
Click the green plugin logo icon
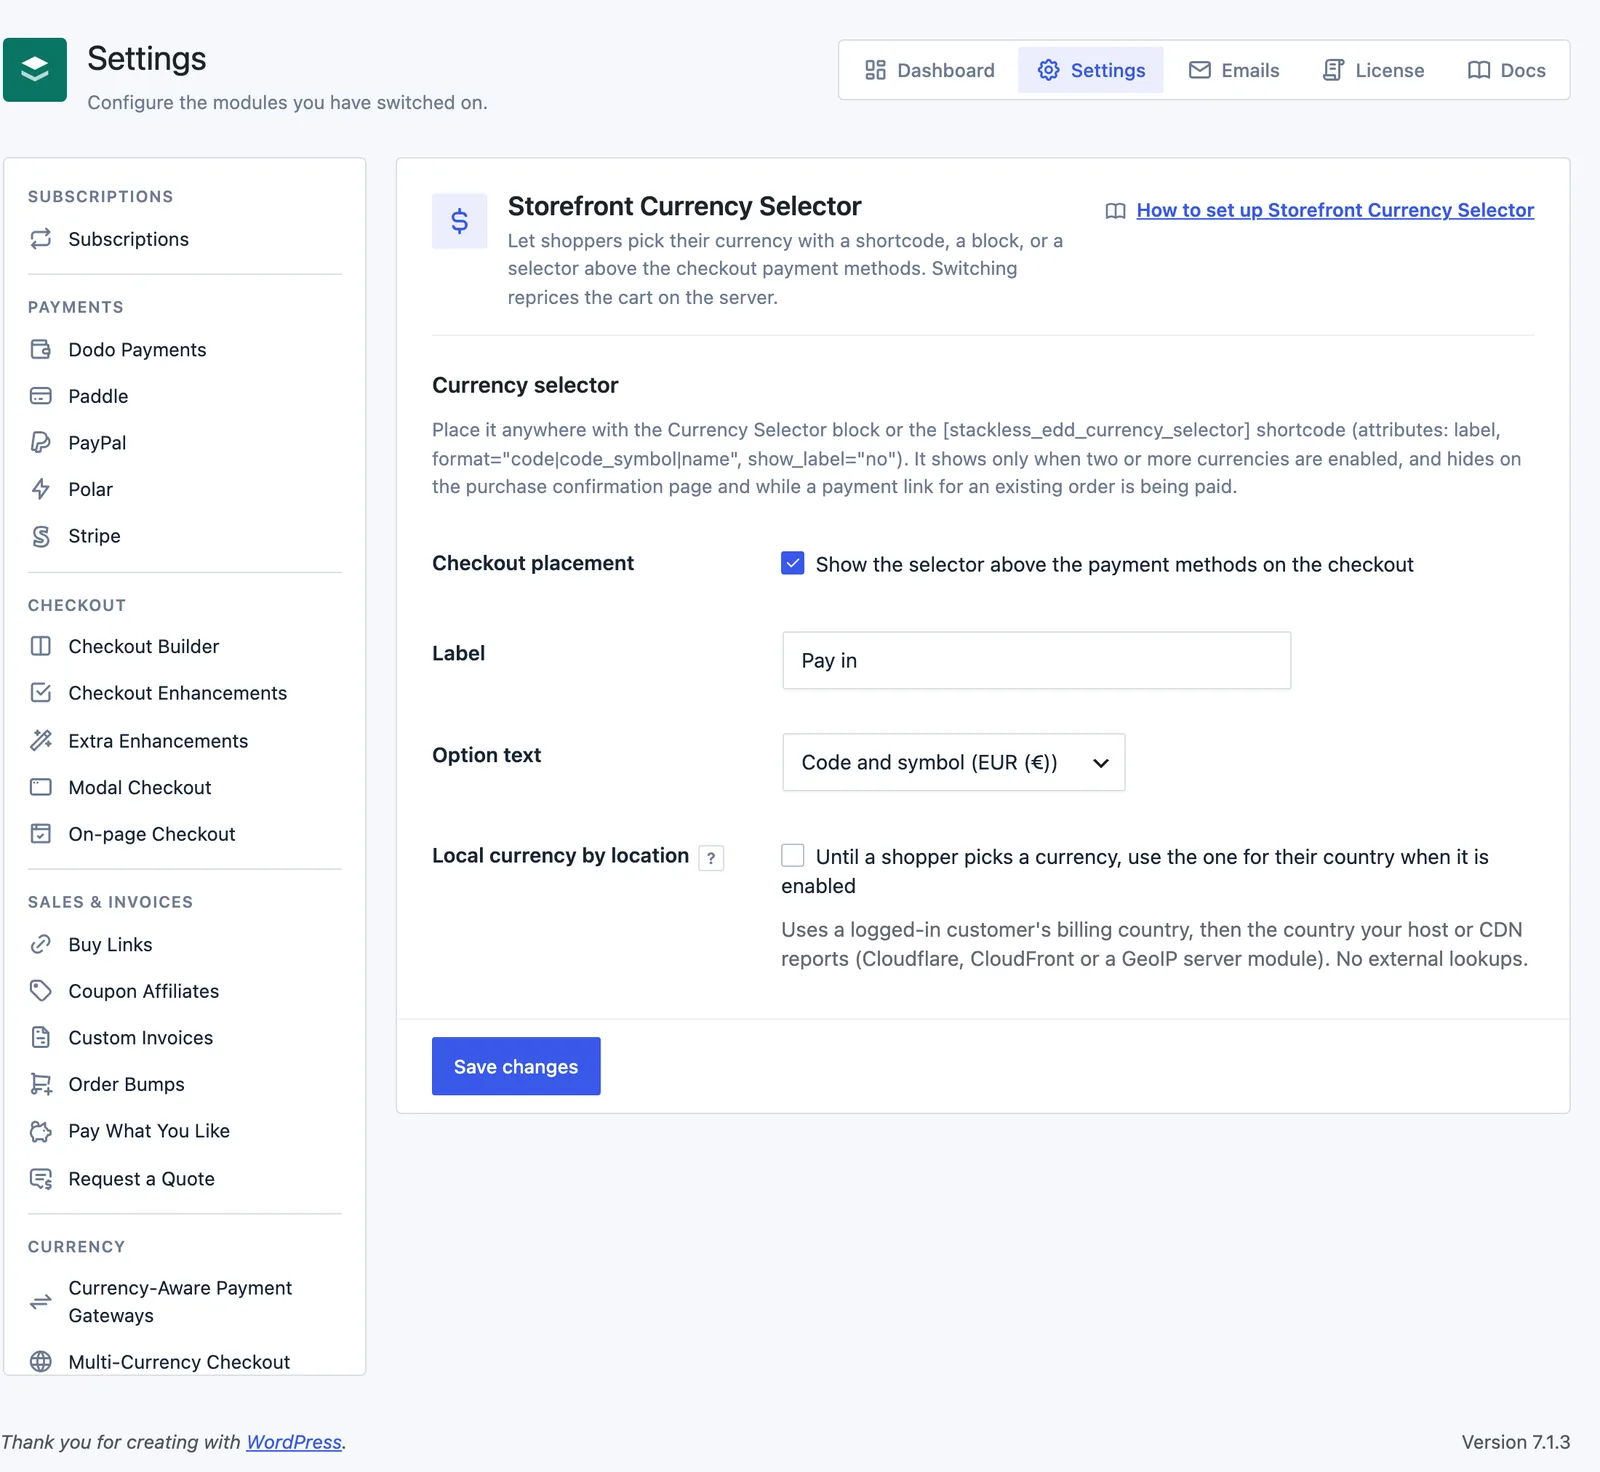35,70
